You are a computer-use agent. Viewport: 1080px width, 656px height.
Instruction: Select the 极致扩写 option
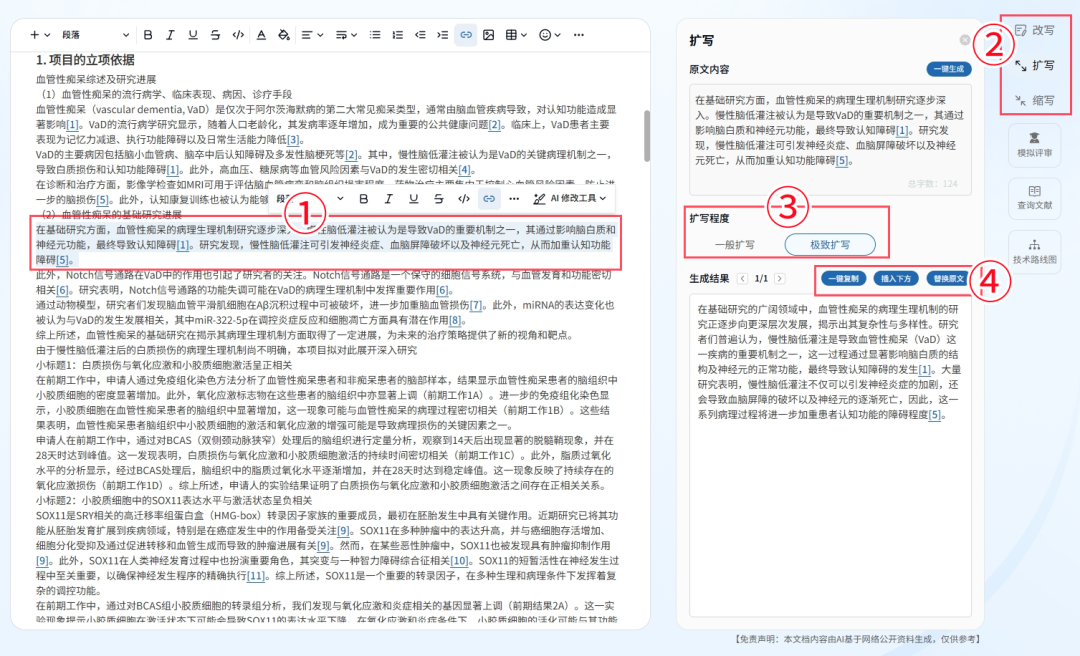829,245
